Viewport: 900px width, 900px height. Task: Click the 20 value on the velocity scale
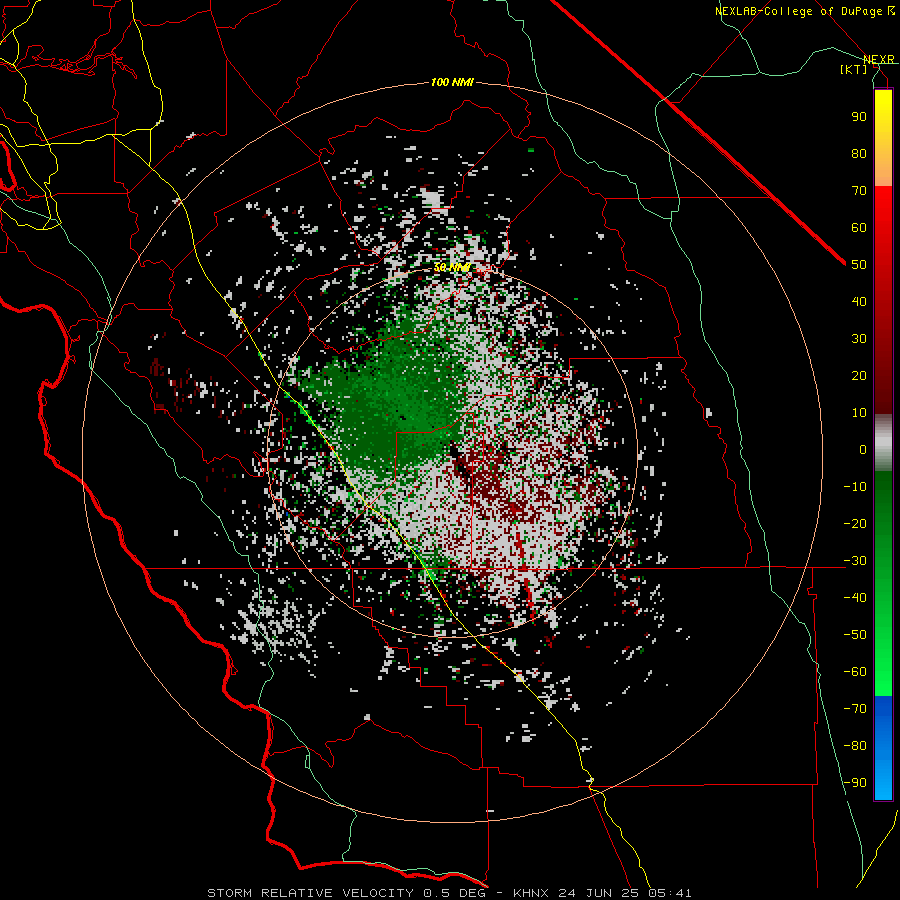click(859, 376)
